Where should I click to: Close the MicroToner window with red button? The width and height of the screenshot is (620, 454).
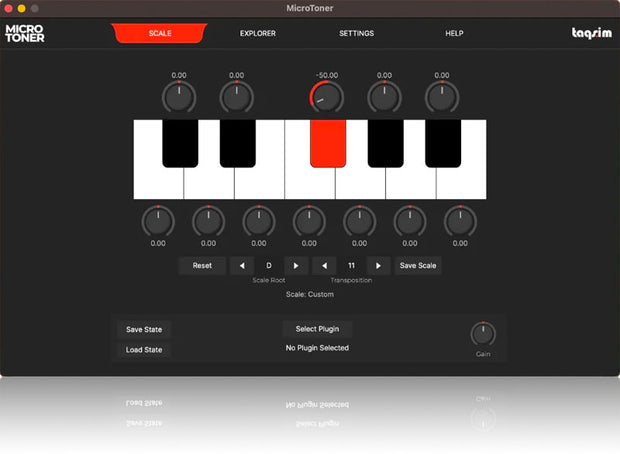tap(8, 8)
